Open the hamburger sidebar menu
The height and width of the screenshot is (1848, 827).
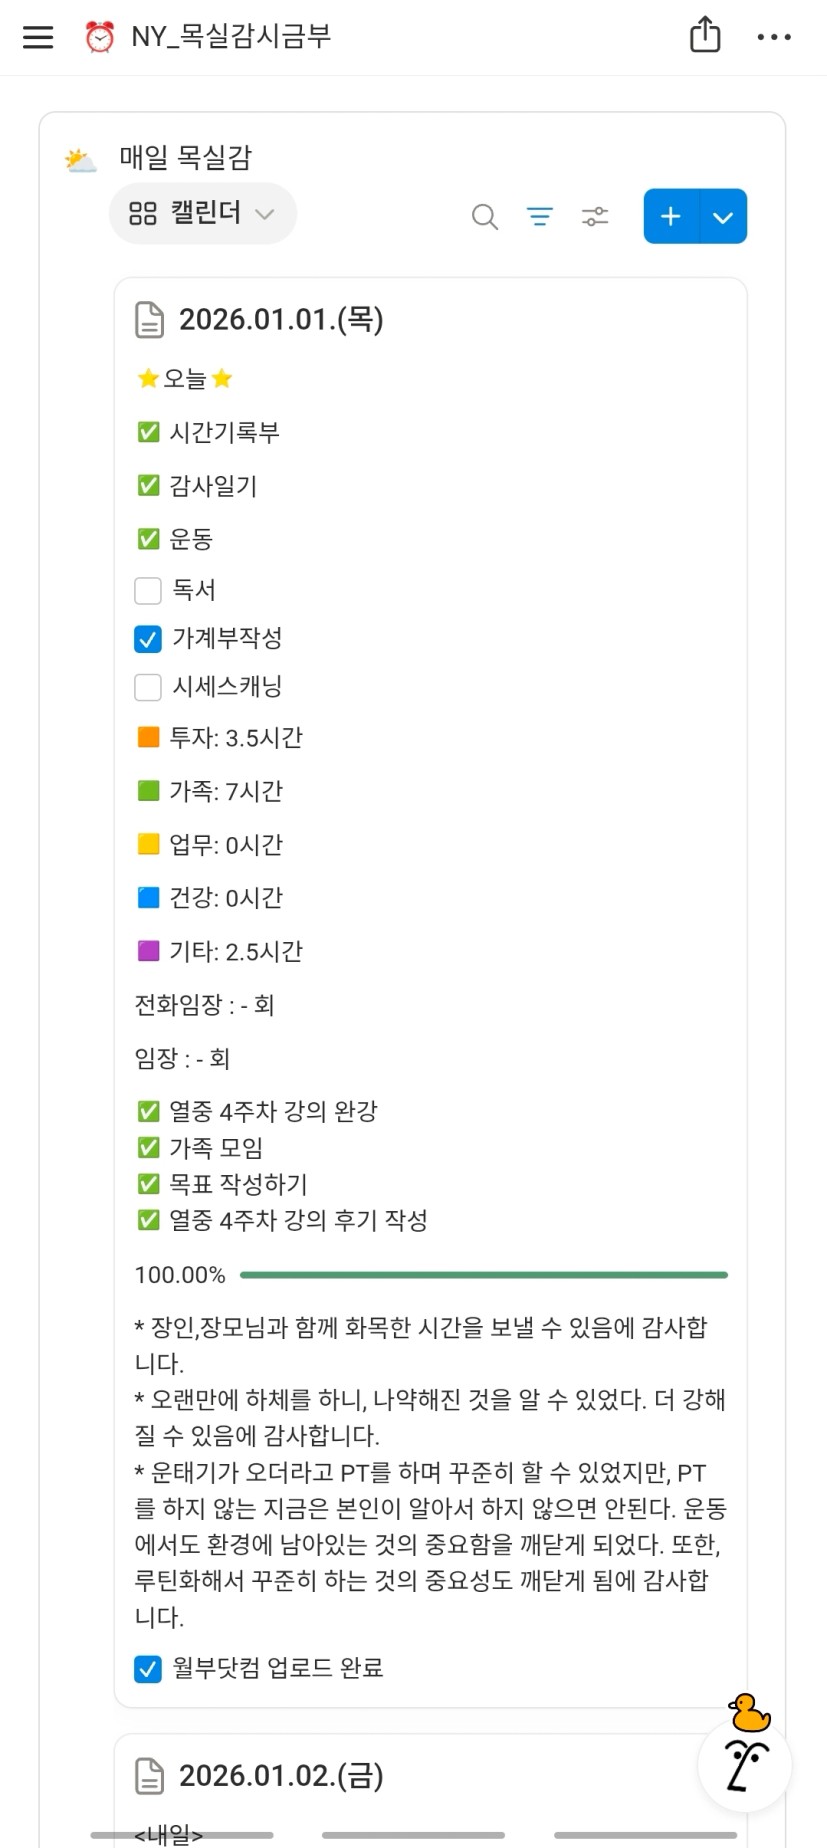tap(38, 37)
